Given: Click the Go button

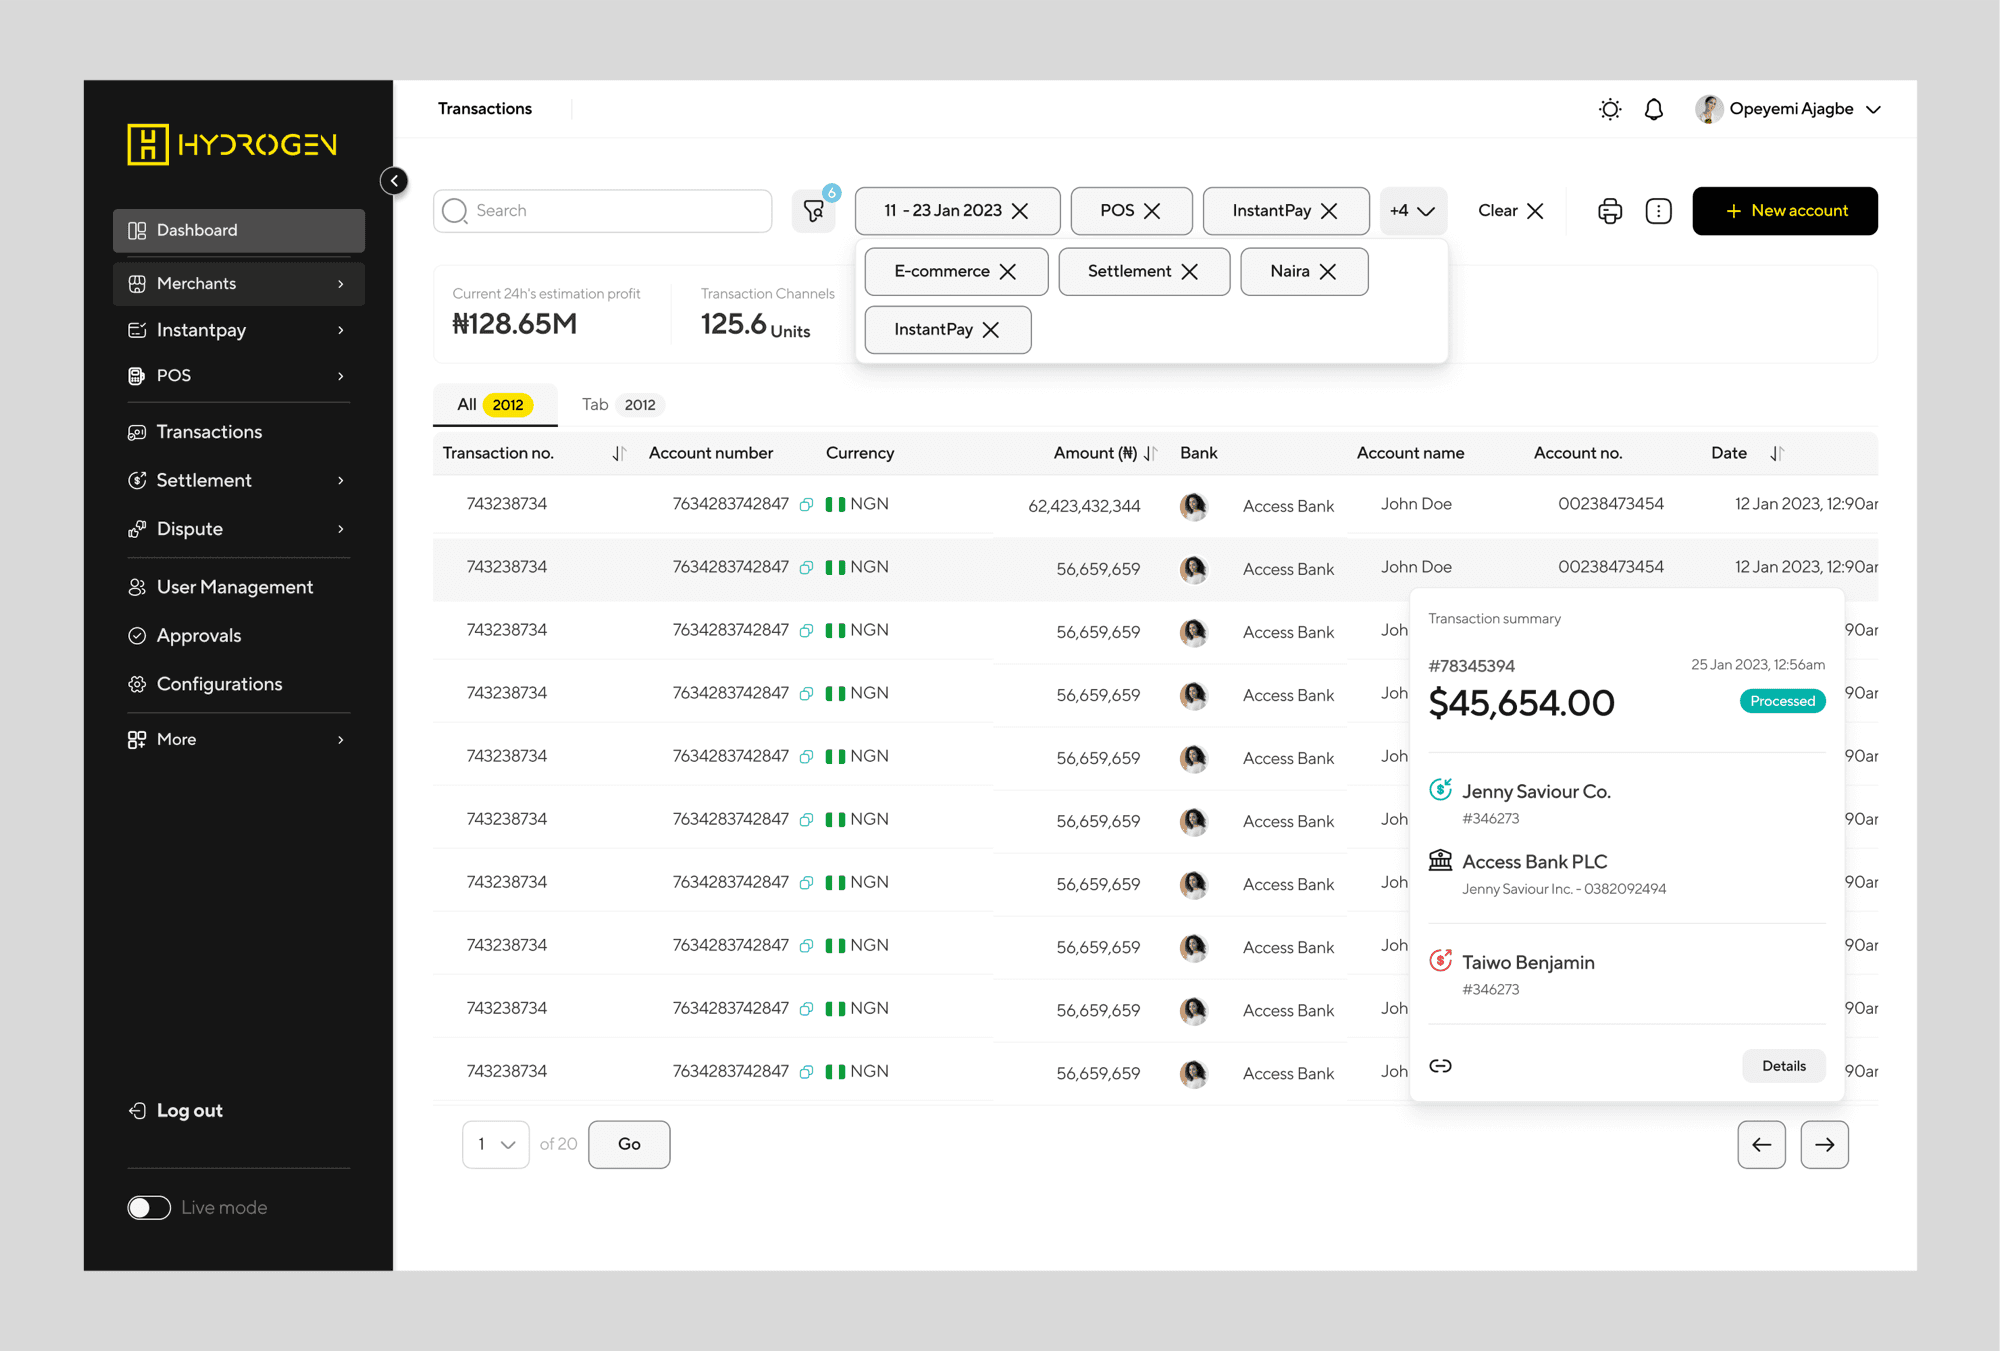Looking at the screenshot, I should (x=629, y=1144).
